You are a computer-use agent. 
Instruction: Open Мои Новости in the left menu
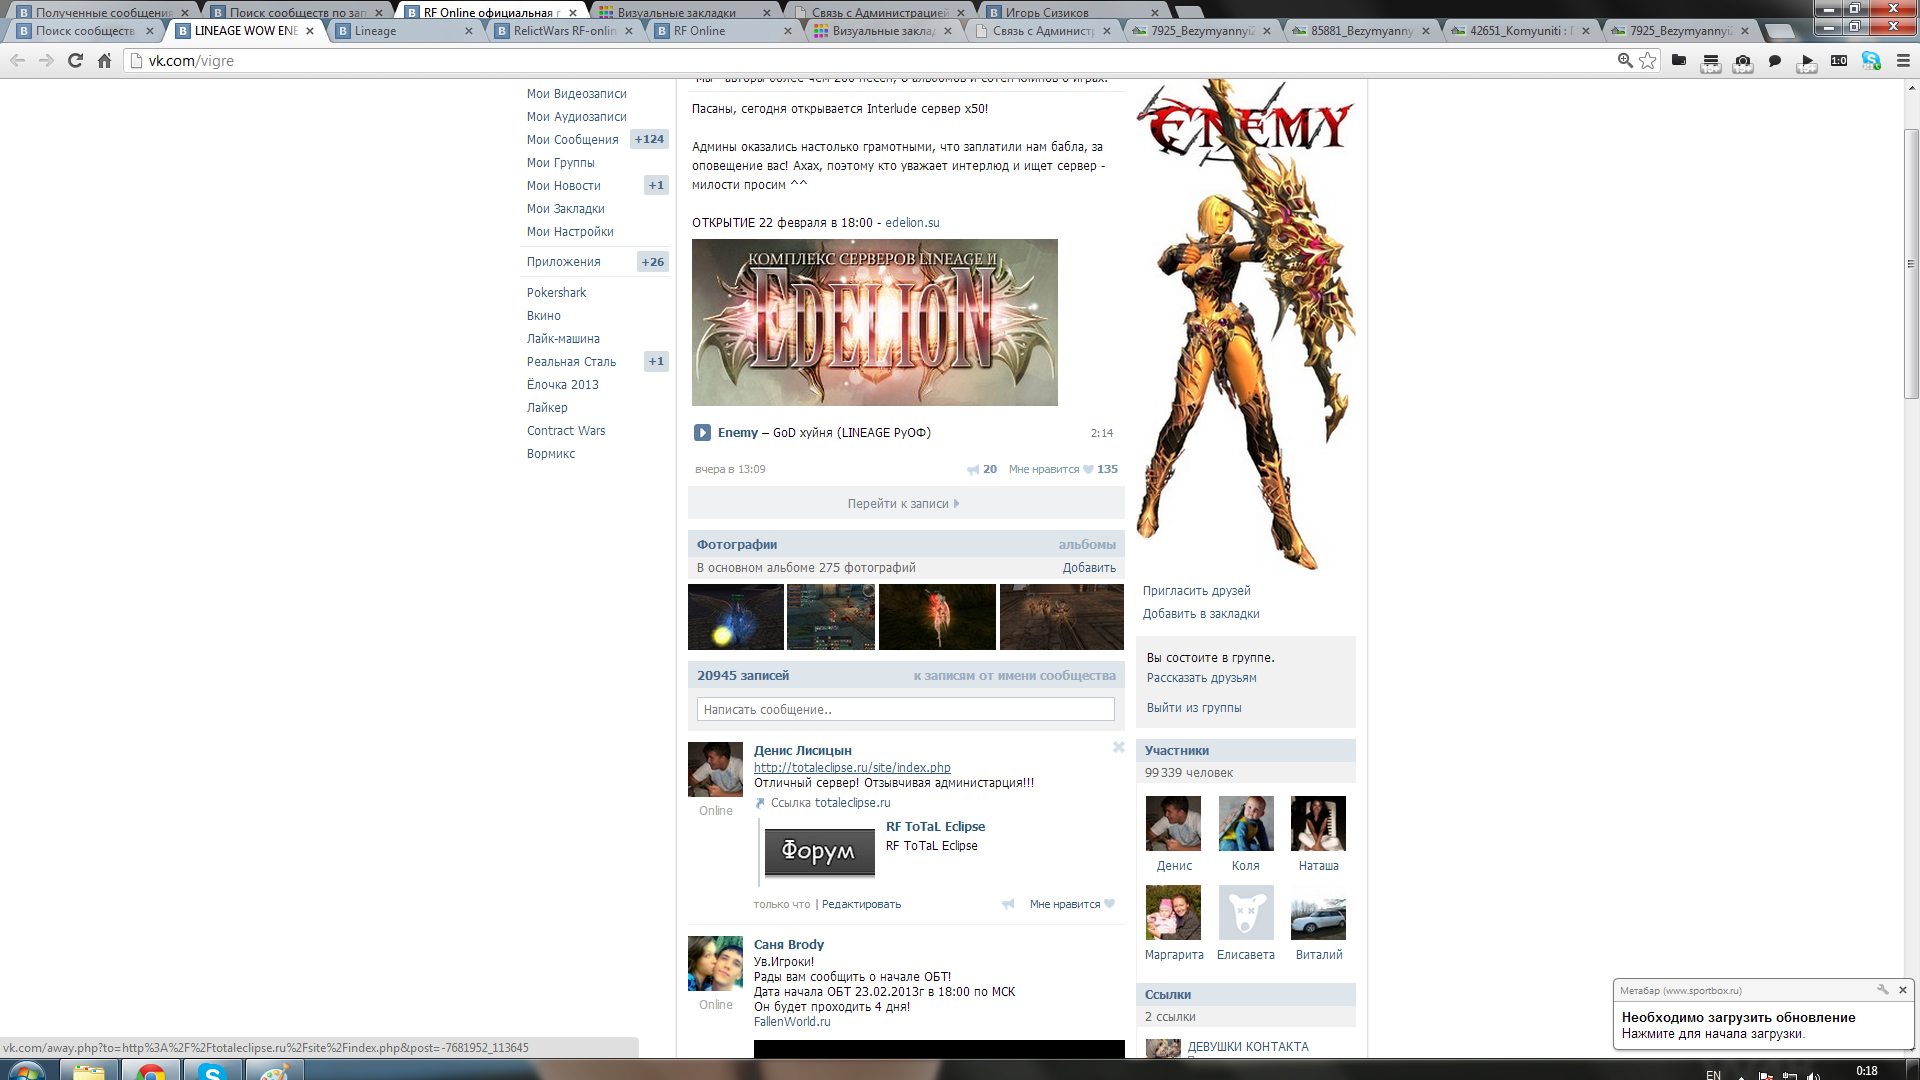point(564,186)
